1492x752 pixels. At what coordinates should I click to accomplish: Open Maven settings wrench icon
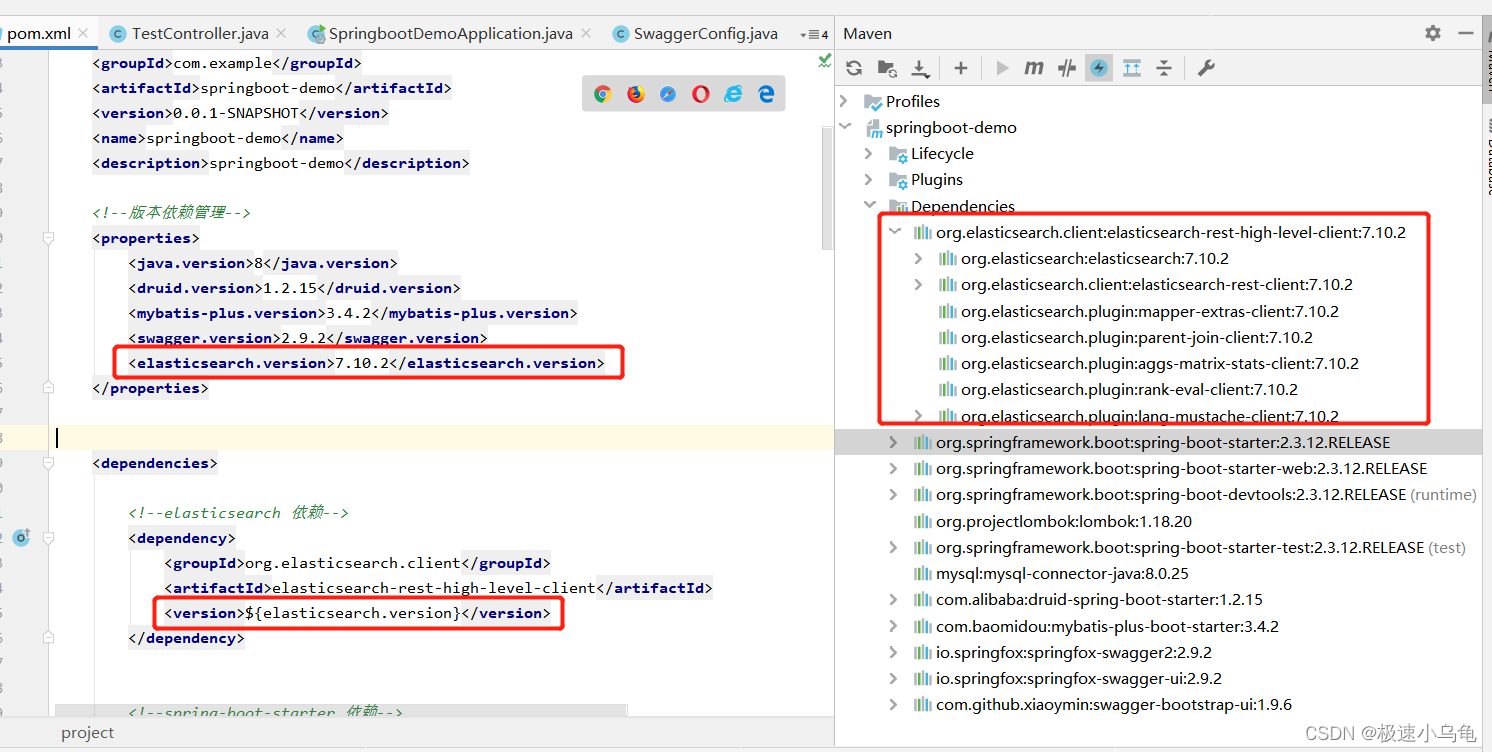pos(1206,68)
